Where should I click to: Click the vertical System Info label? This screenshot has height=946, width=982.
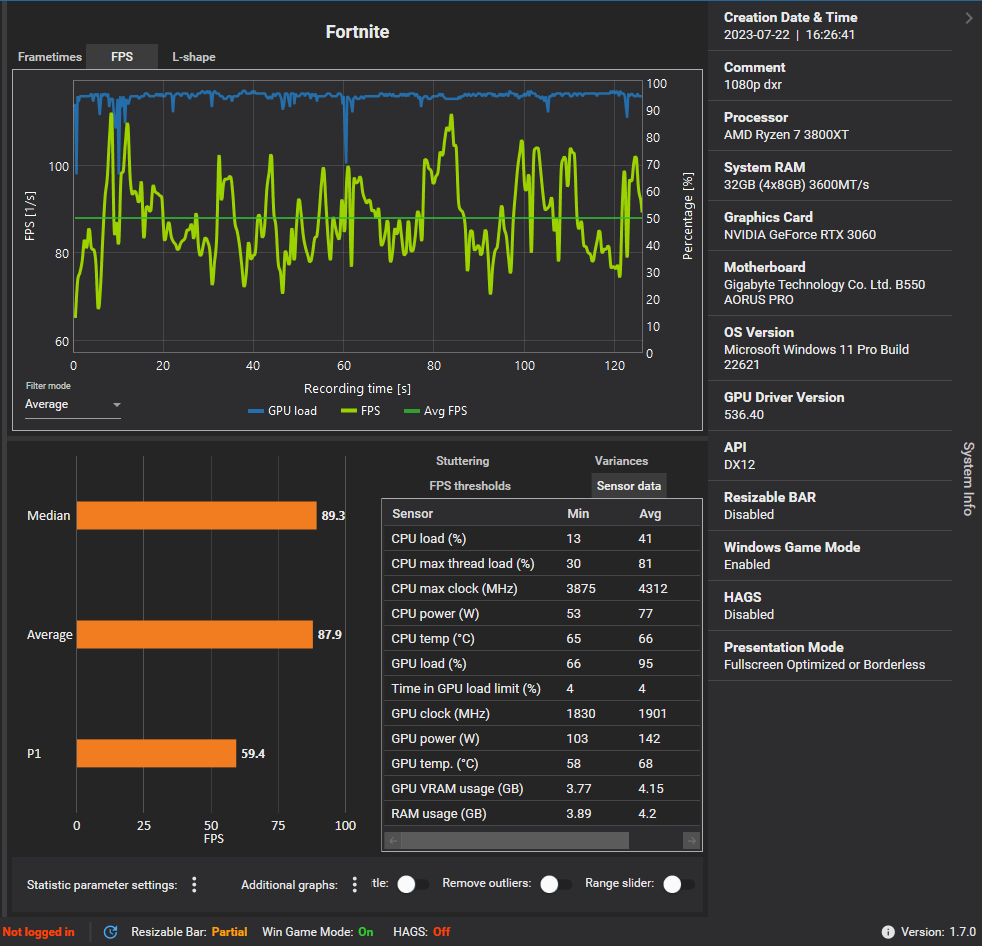coord(968,478)
